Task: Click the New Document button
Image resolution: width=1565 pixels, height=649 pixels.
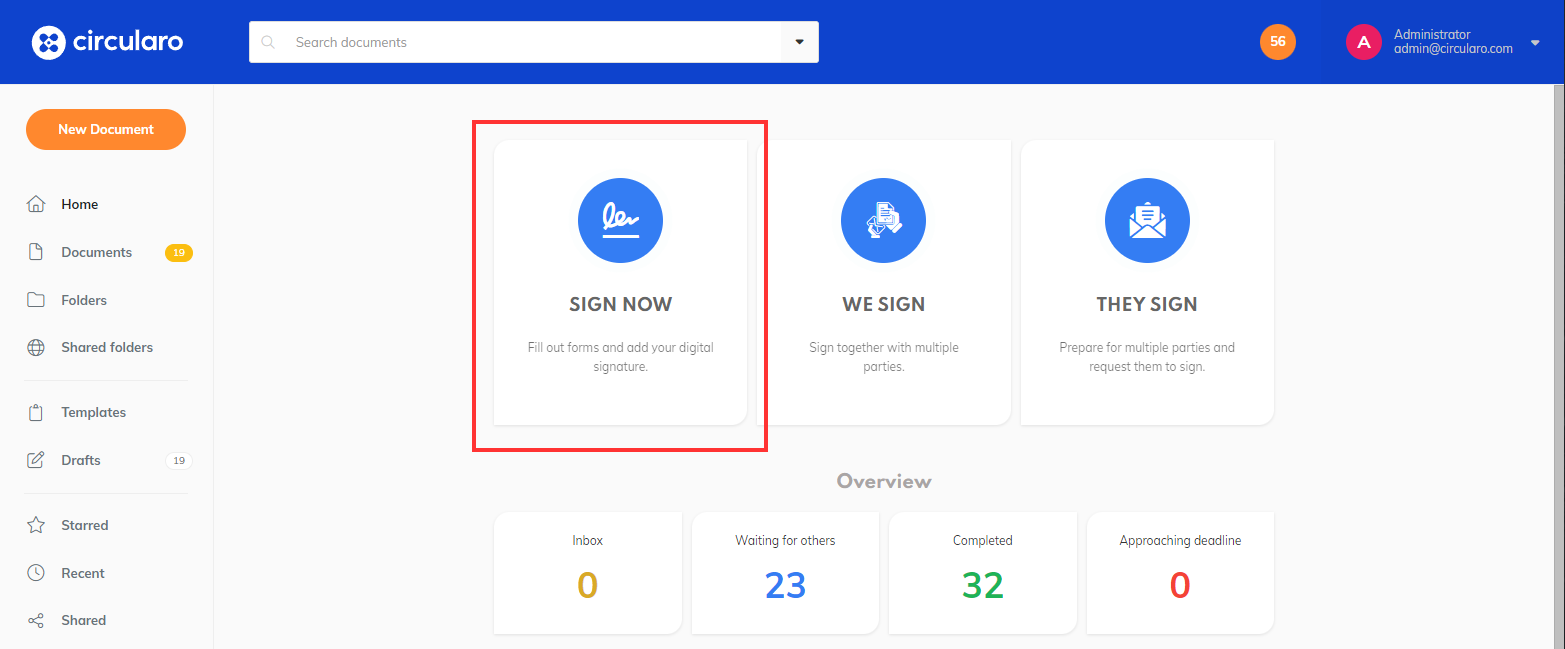Action: pyautogui.click(x=105, y=129)
